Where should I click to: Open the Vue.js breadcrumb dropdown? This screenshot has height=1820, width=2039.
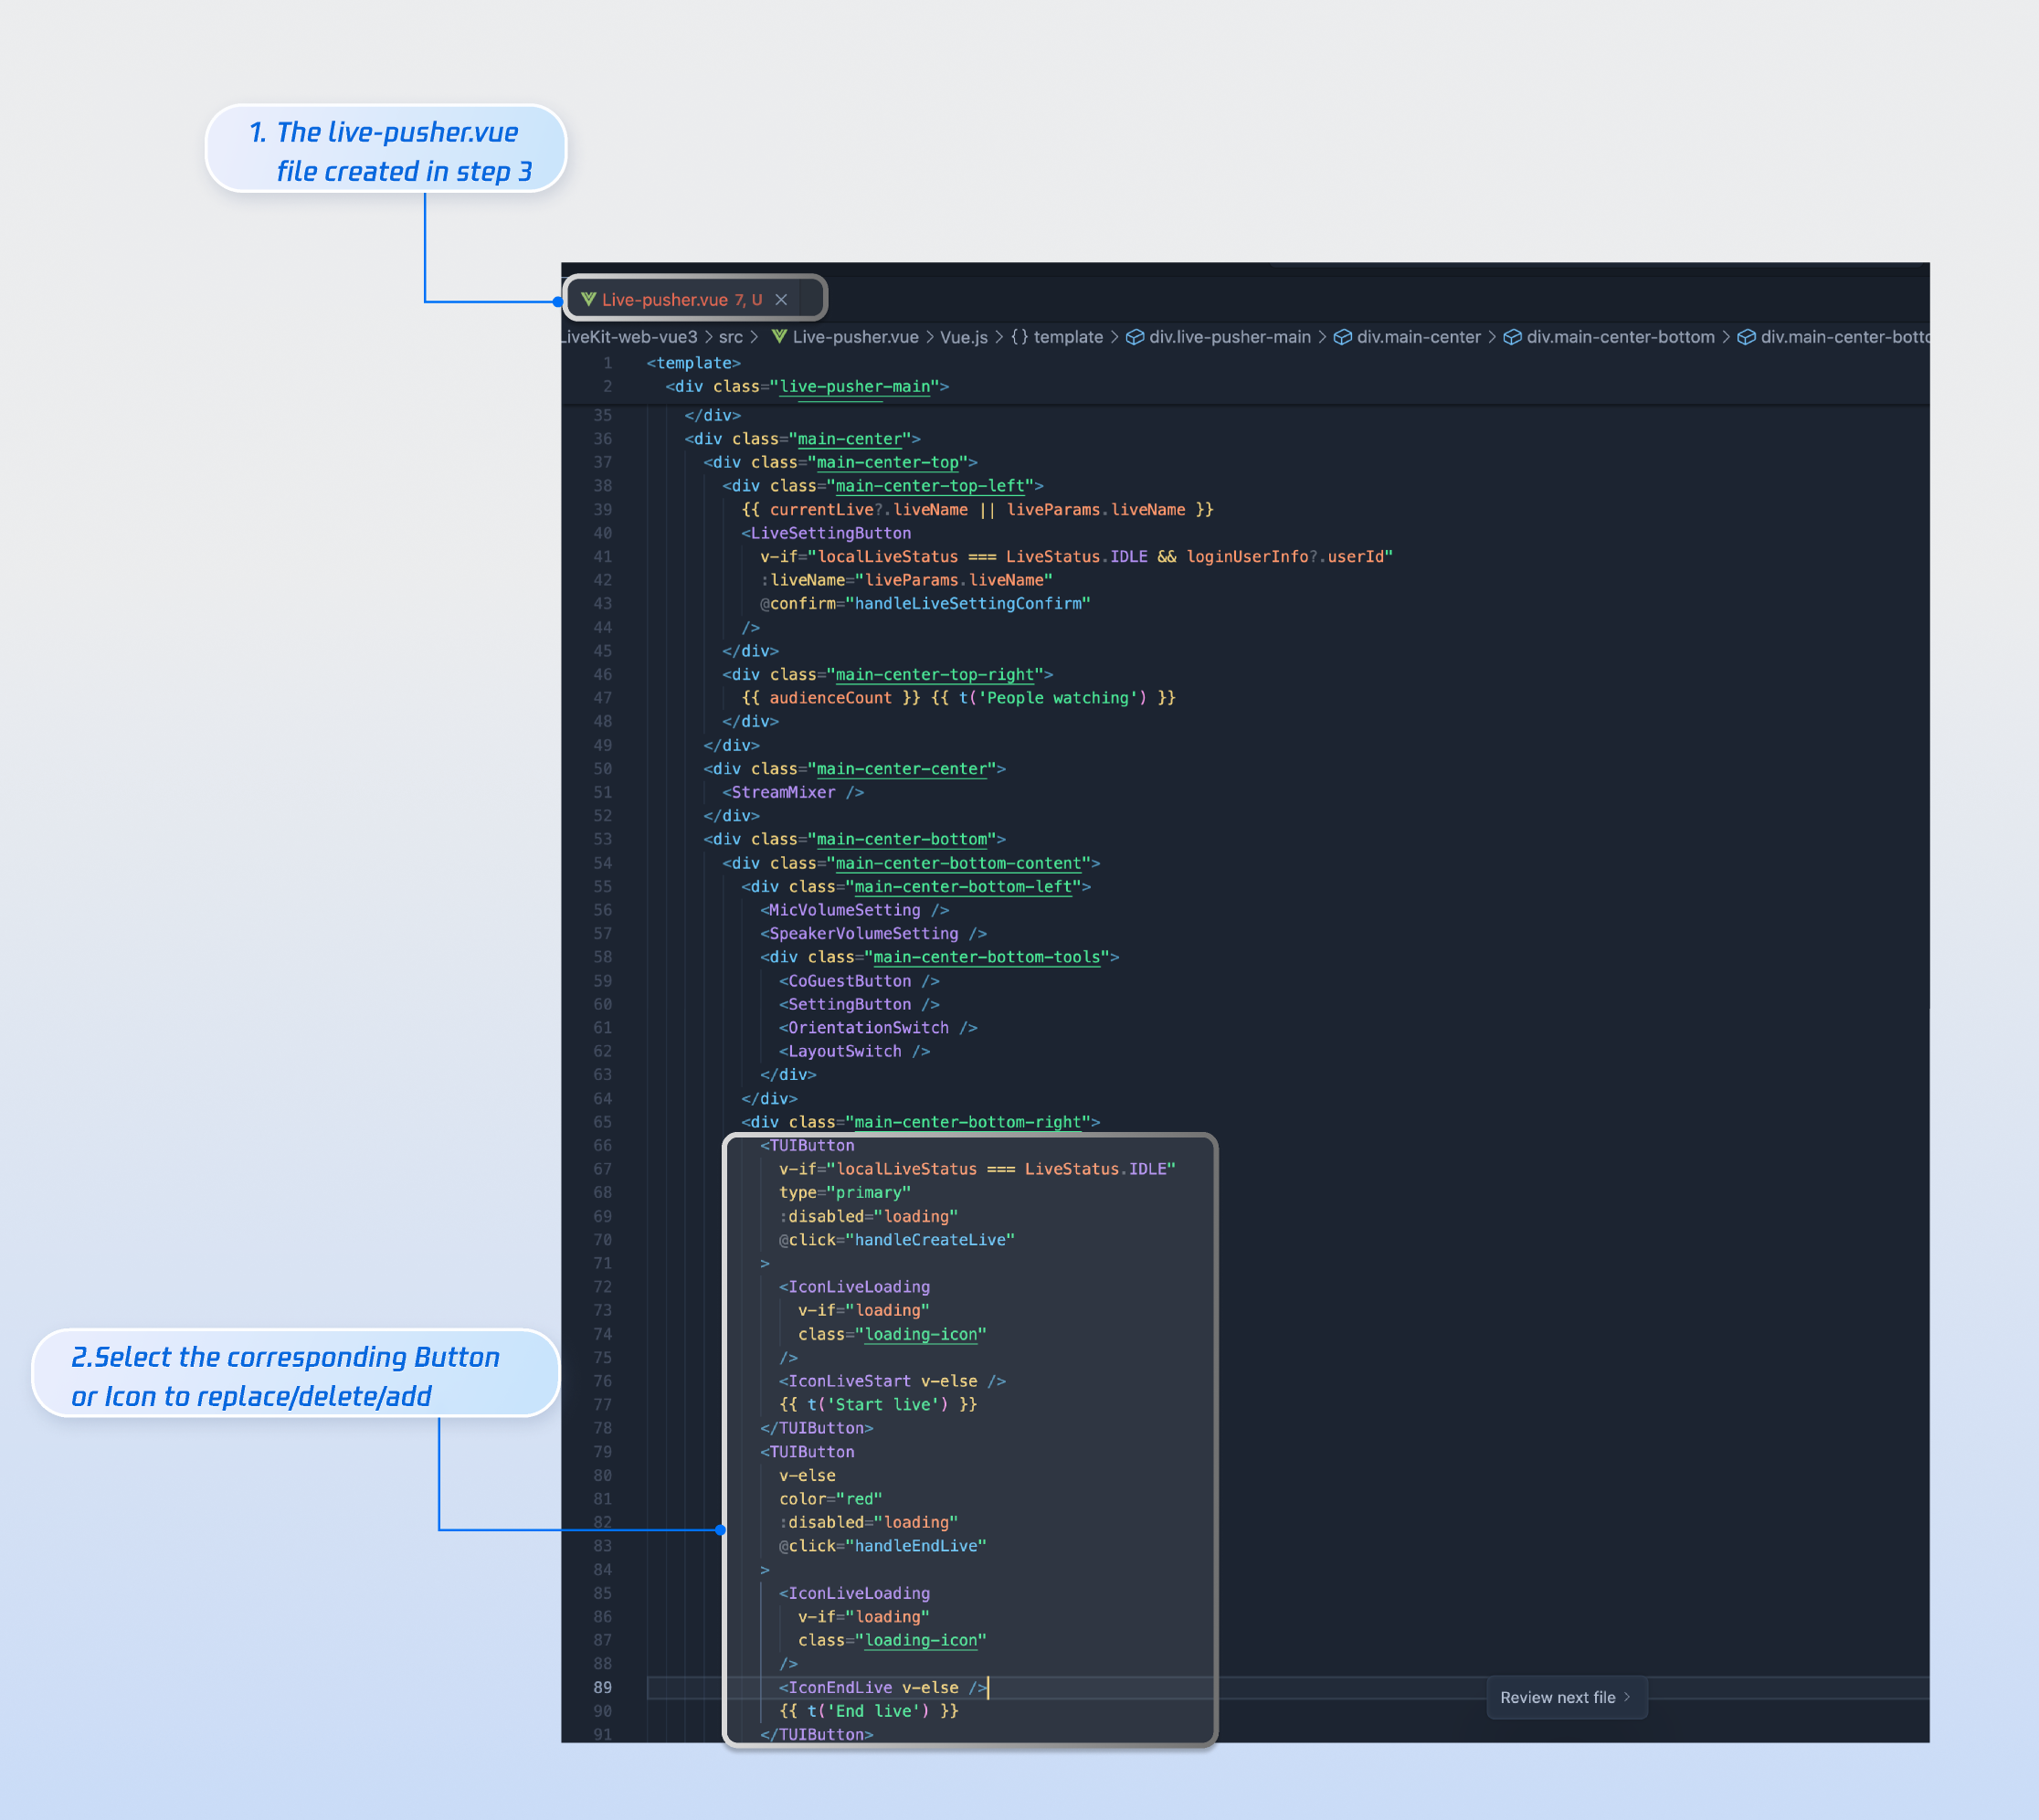coord(963,337)
